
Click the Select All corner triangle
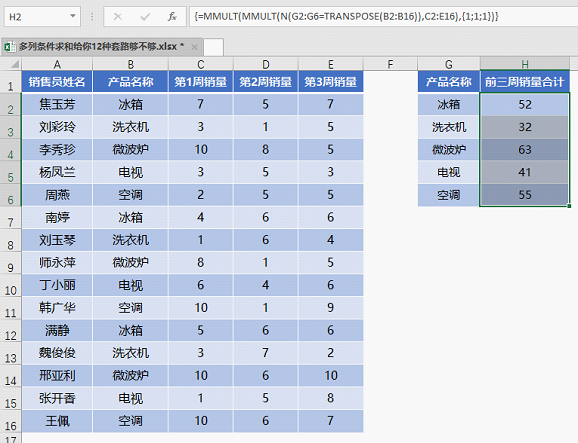pos(14,64)
